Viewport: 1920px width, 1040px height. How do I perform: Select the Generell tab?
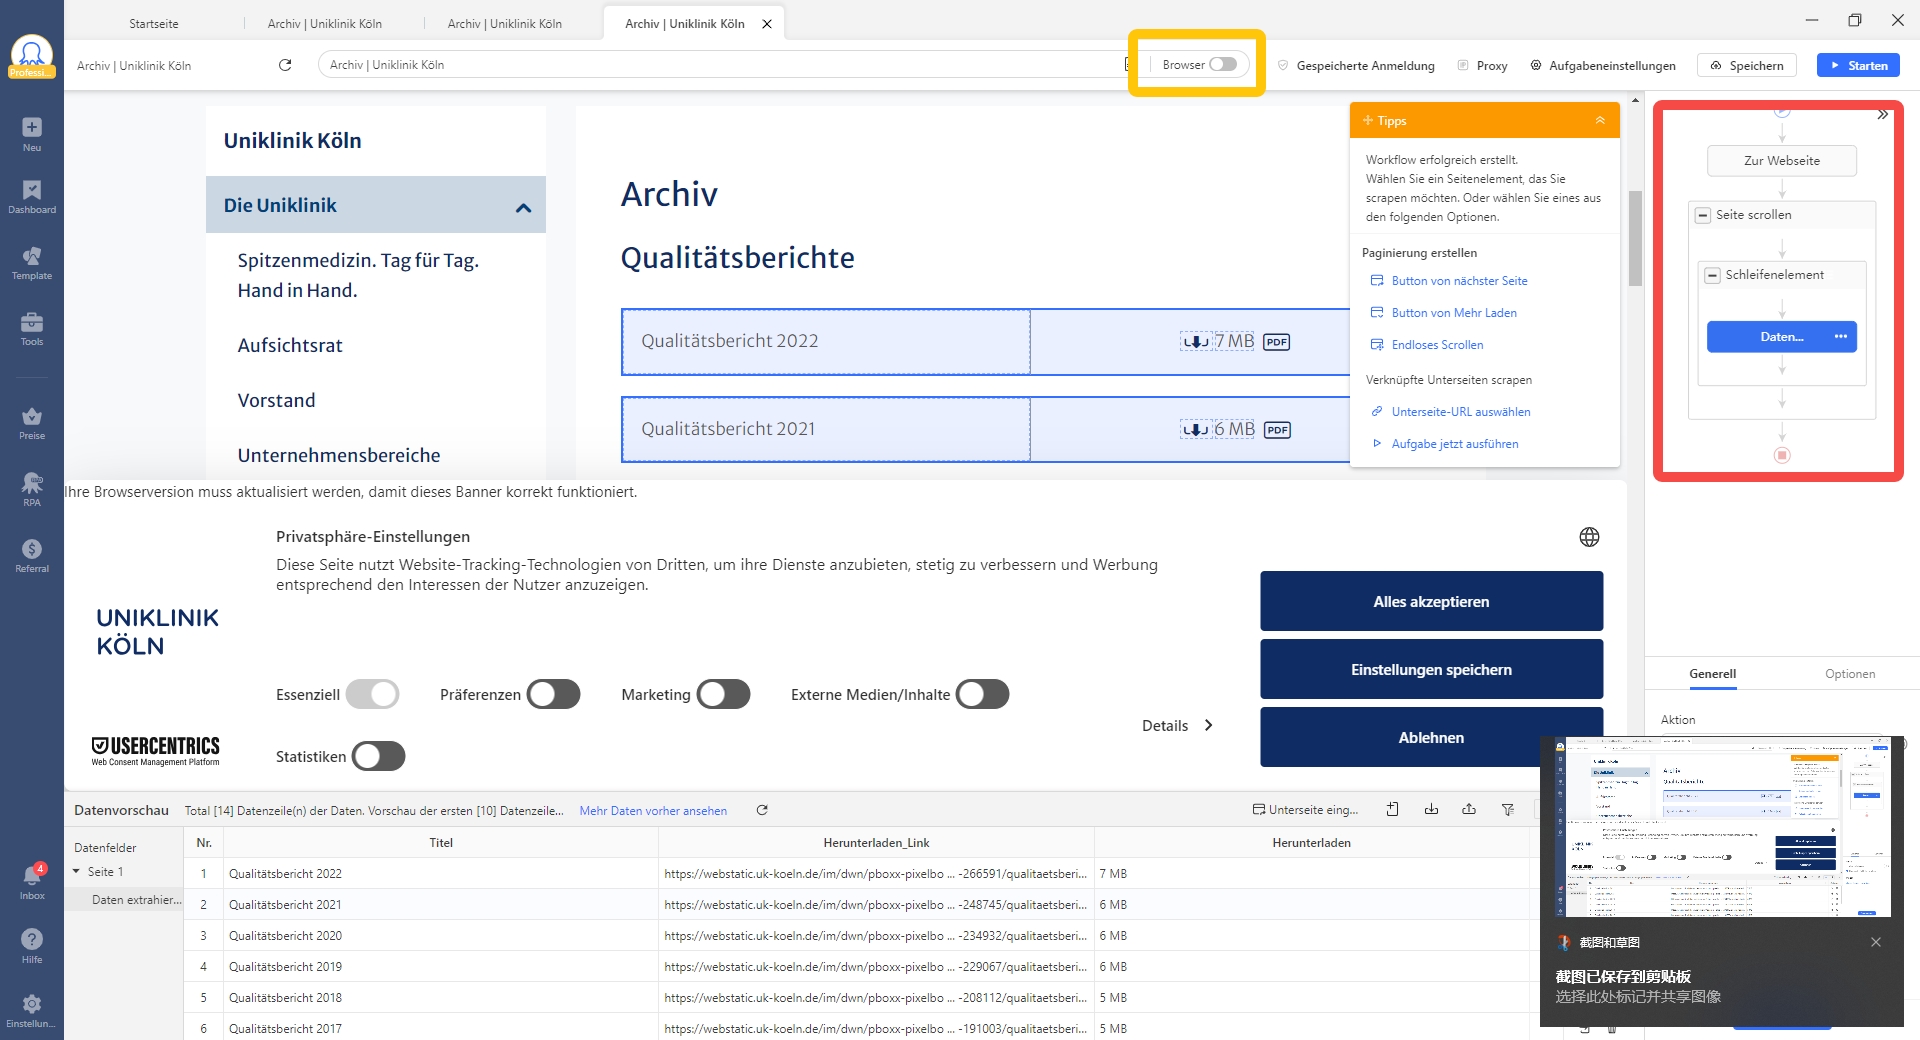[x=1713, y=674]
